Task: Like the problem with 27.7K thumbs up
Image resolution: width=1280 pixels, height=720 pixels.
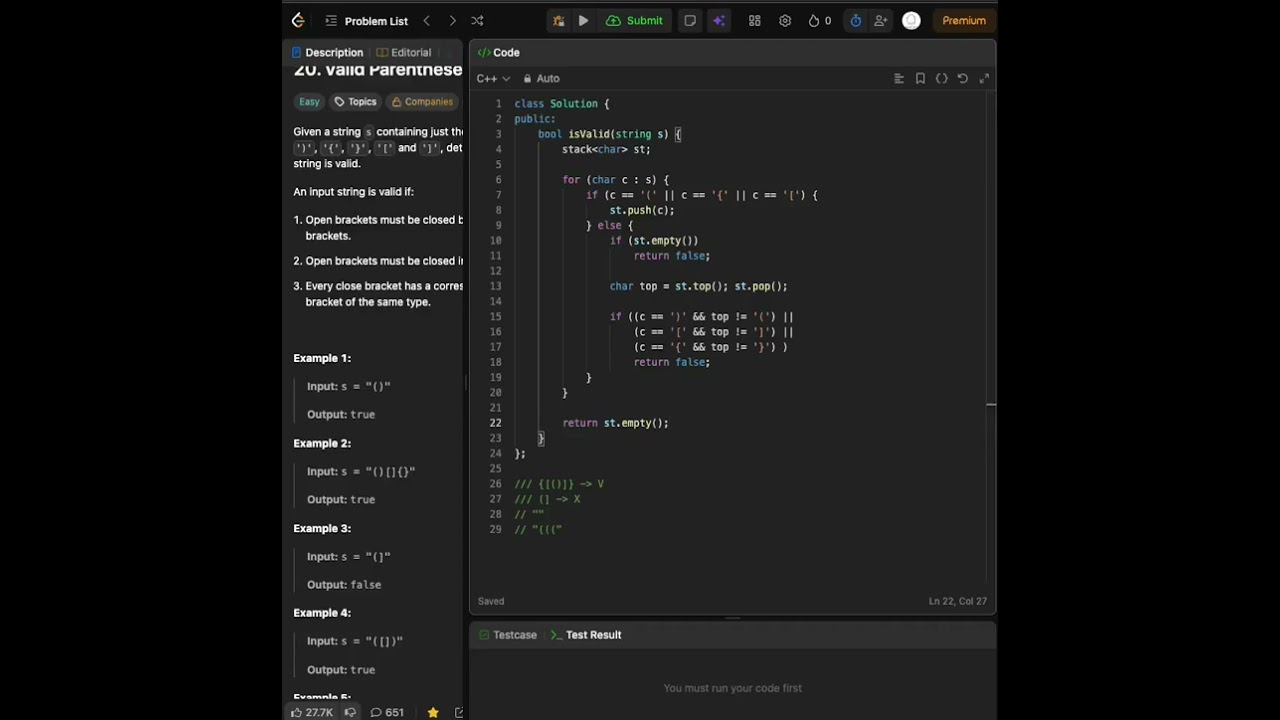Action: 312,713
